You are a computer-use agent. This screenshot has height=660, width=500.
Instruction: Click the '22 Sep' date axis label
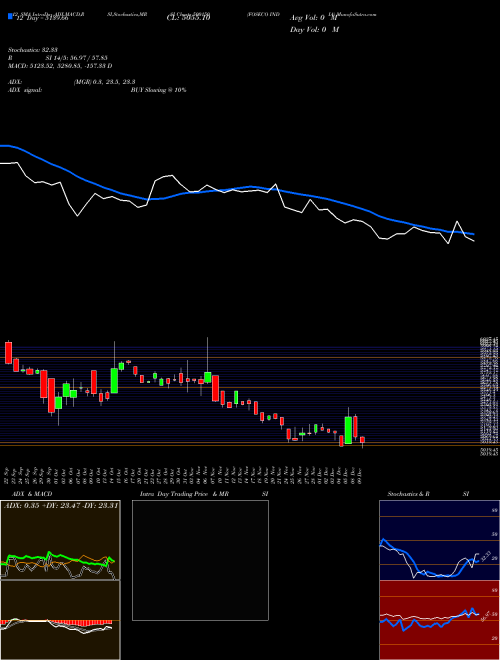[x=8, y=474]
